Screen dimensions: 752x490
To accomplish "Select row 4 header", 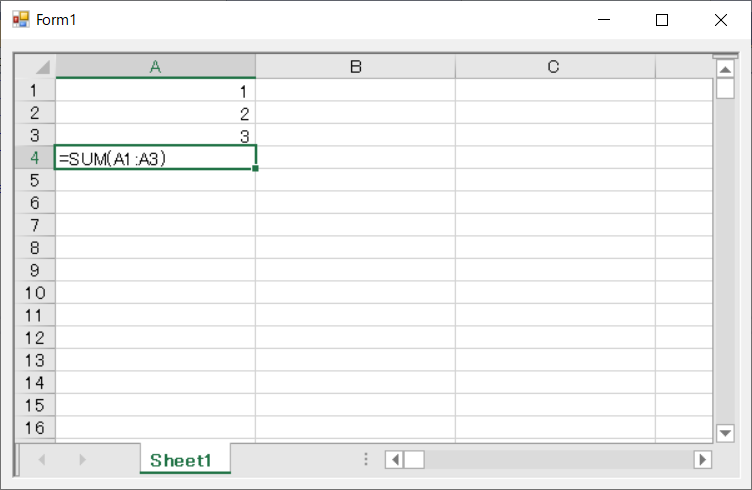I will tap(35, 158).
